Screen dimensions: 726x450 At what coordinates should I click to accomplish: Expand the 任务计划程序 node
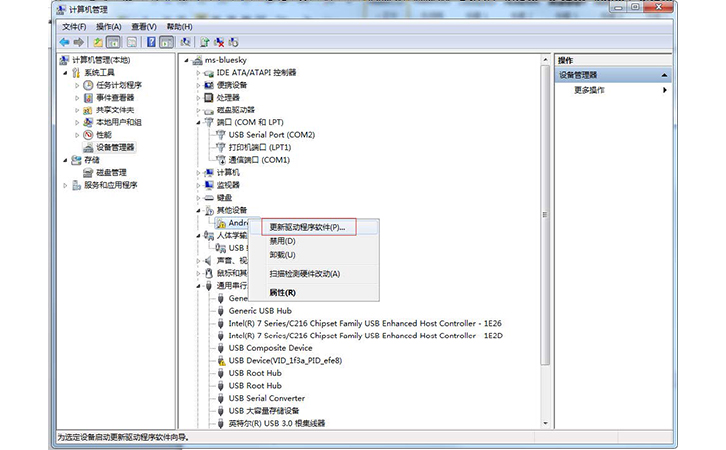77,85
